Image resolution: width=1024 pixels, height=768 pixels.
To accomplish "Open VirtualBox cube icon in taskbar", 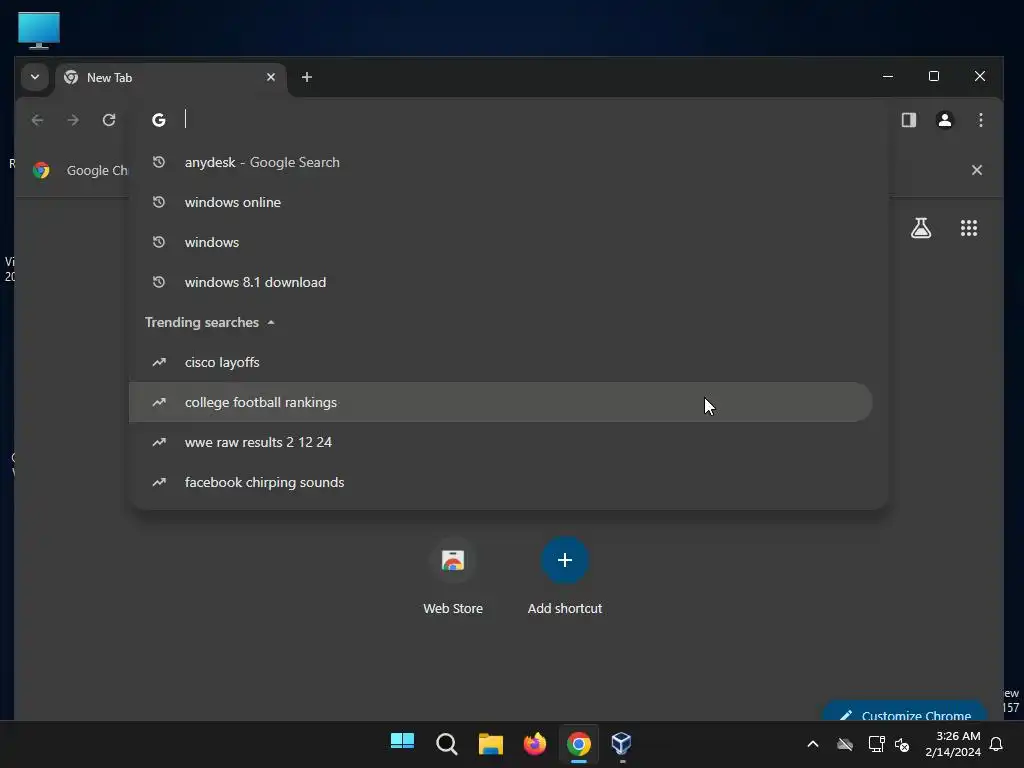I will tap(622, 743).
